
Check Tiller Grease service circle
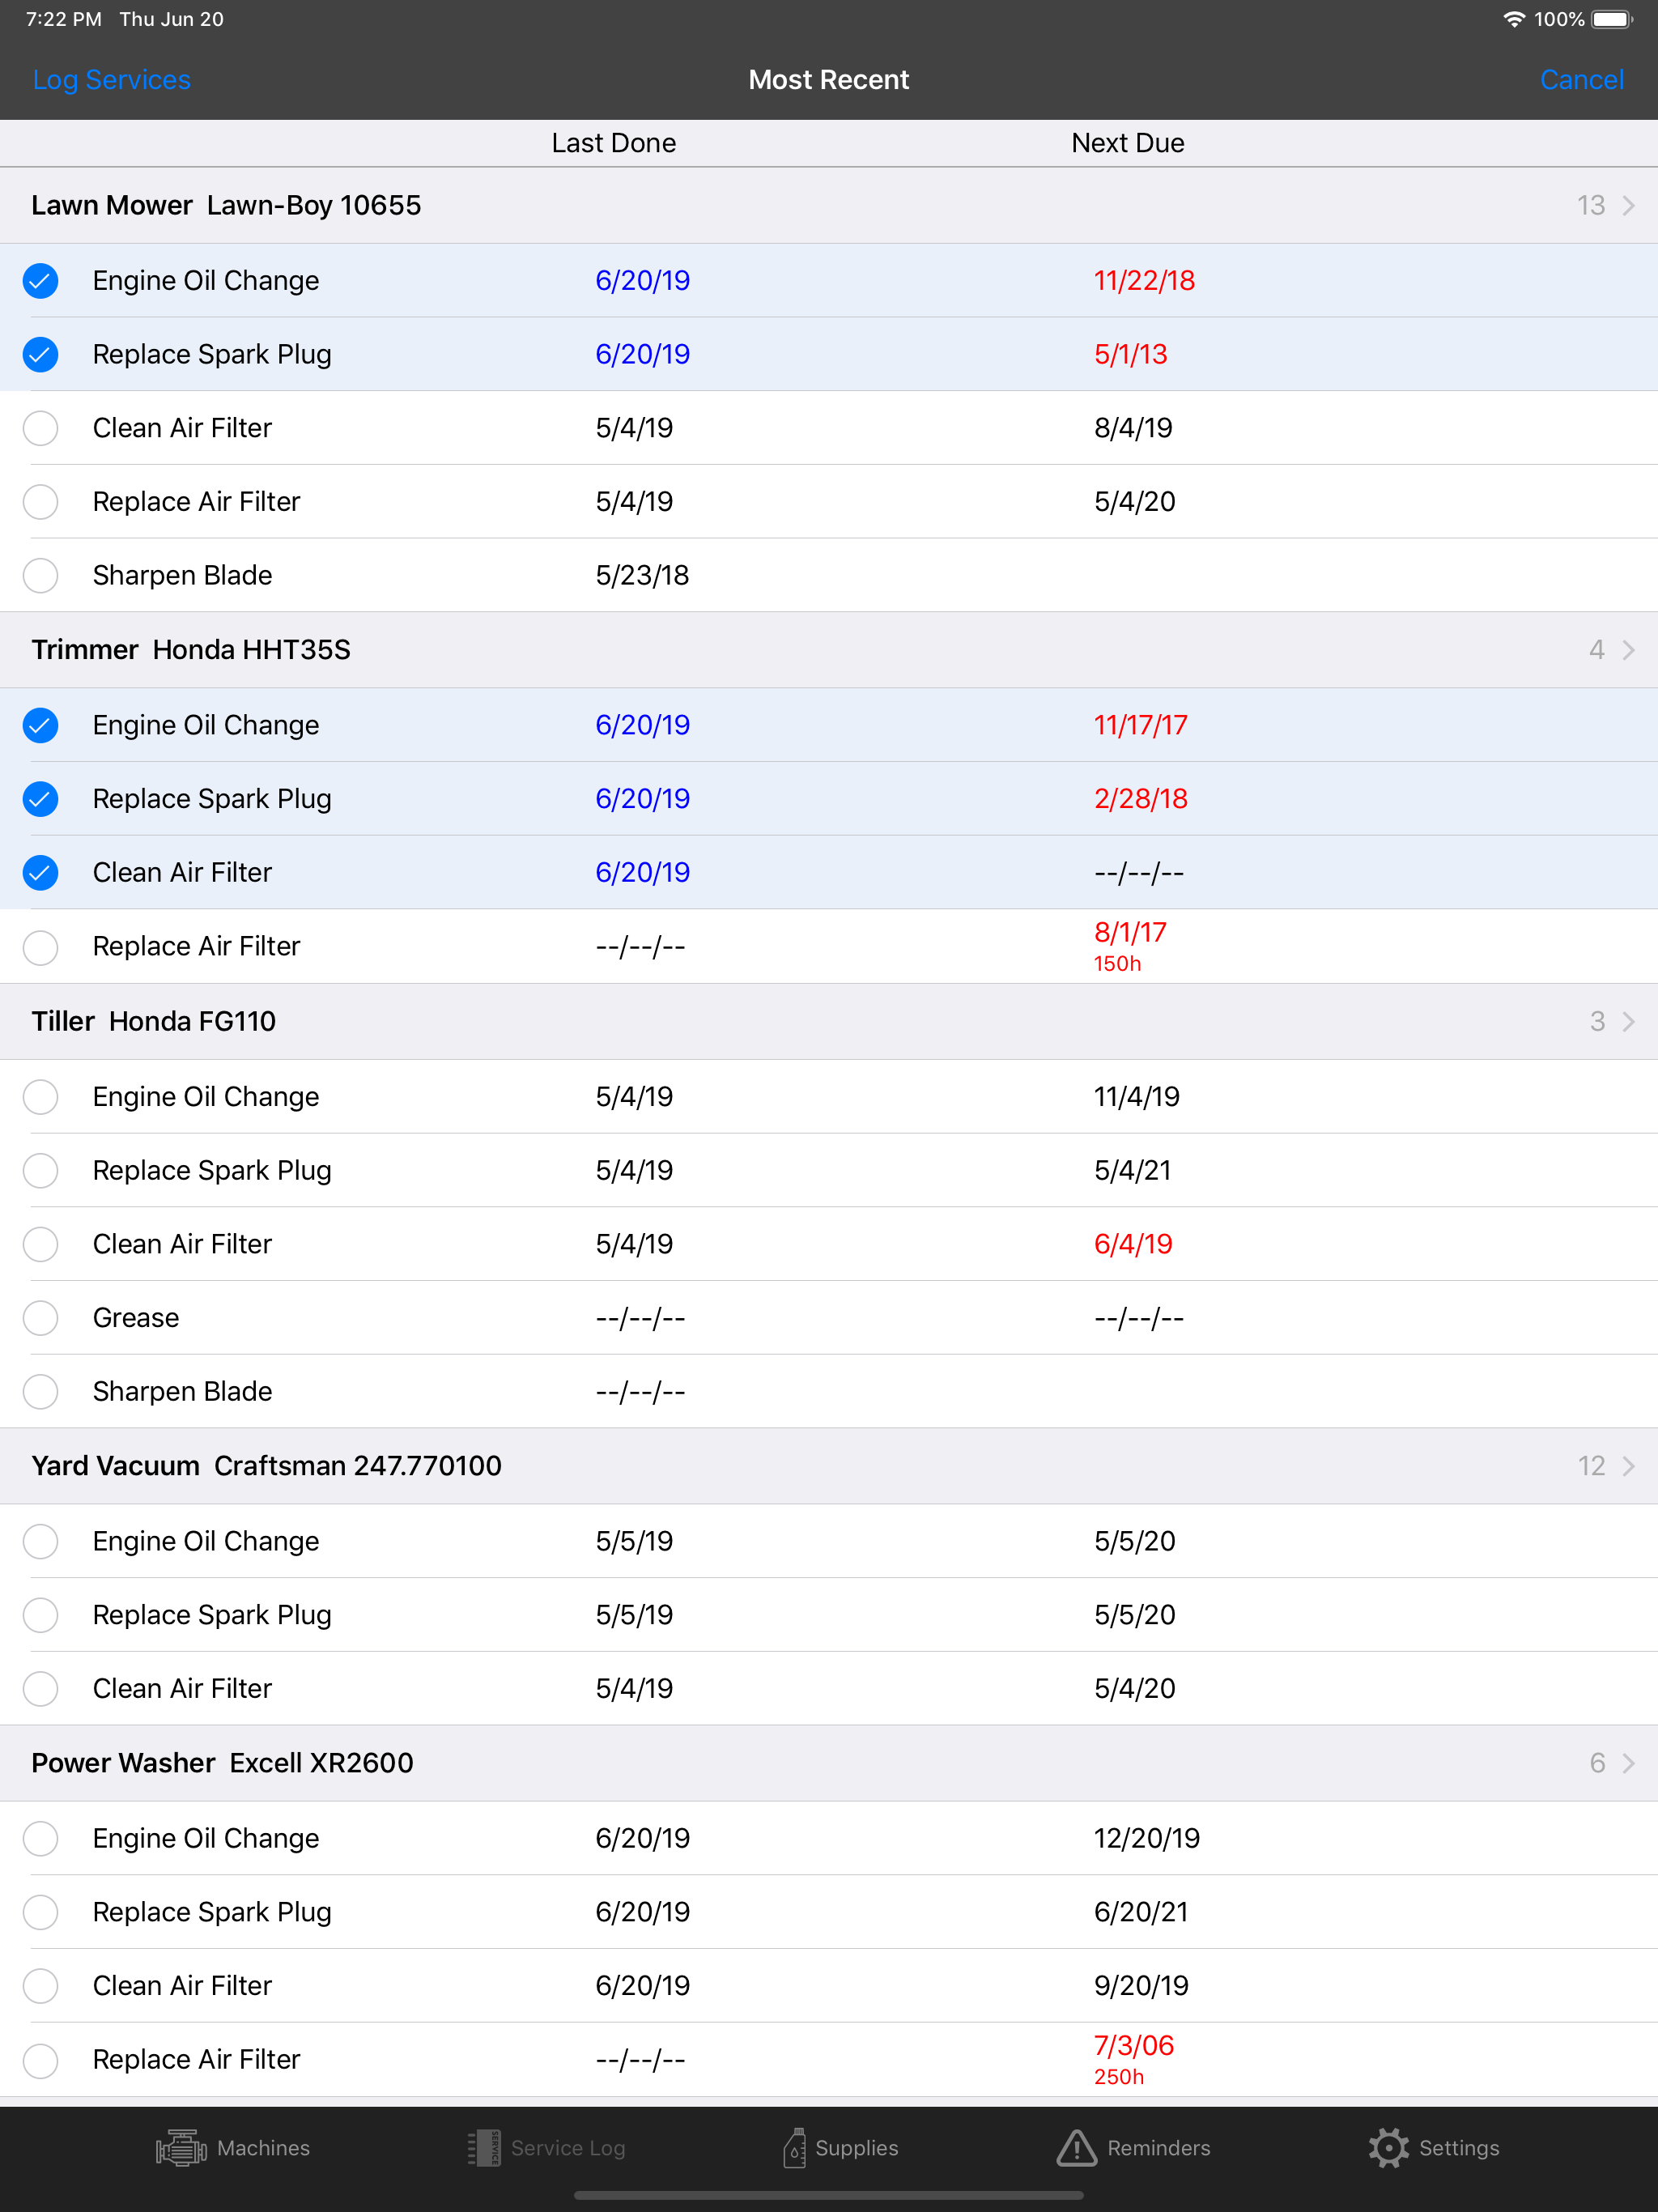[41, 1318]
